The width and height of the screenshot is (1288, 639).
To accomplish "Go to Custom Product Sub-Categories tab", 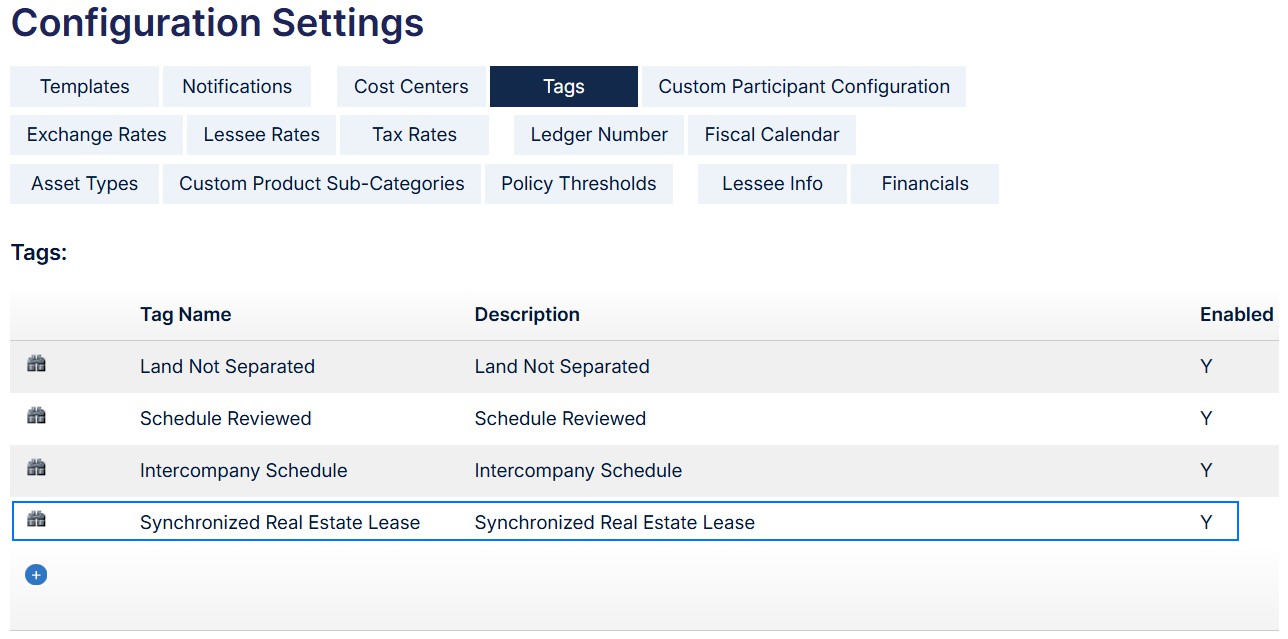I will point(322,184).
